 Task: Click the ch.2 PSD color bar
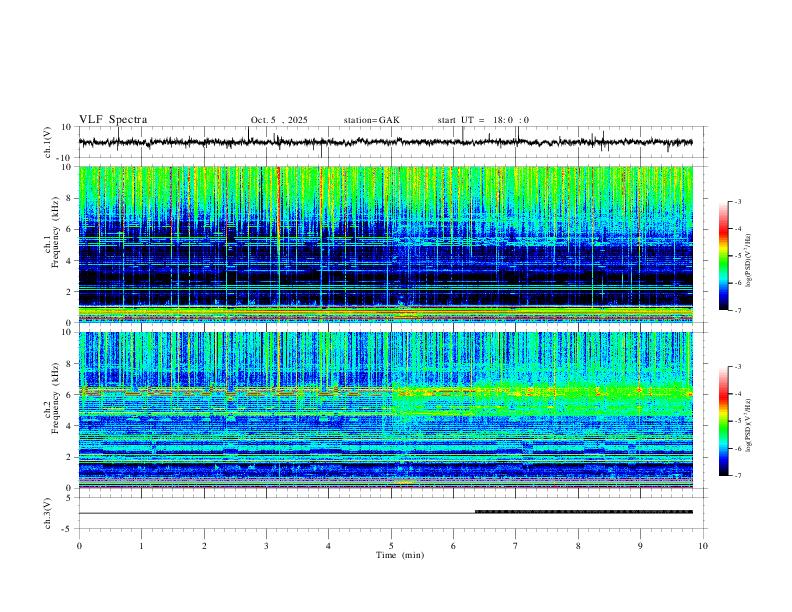(724, 421)
